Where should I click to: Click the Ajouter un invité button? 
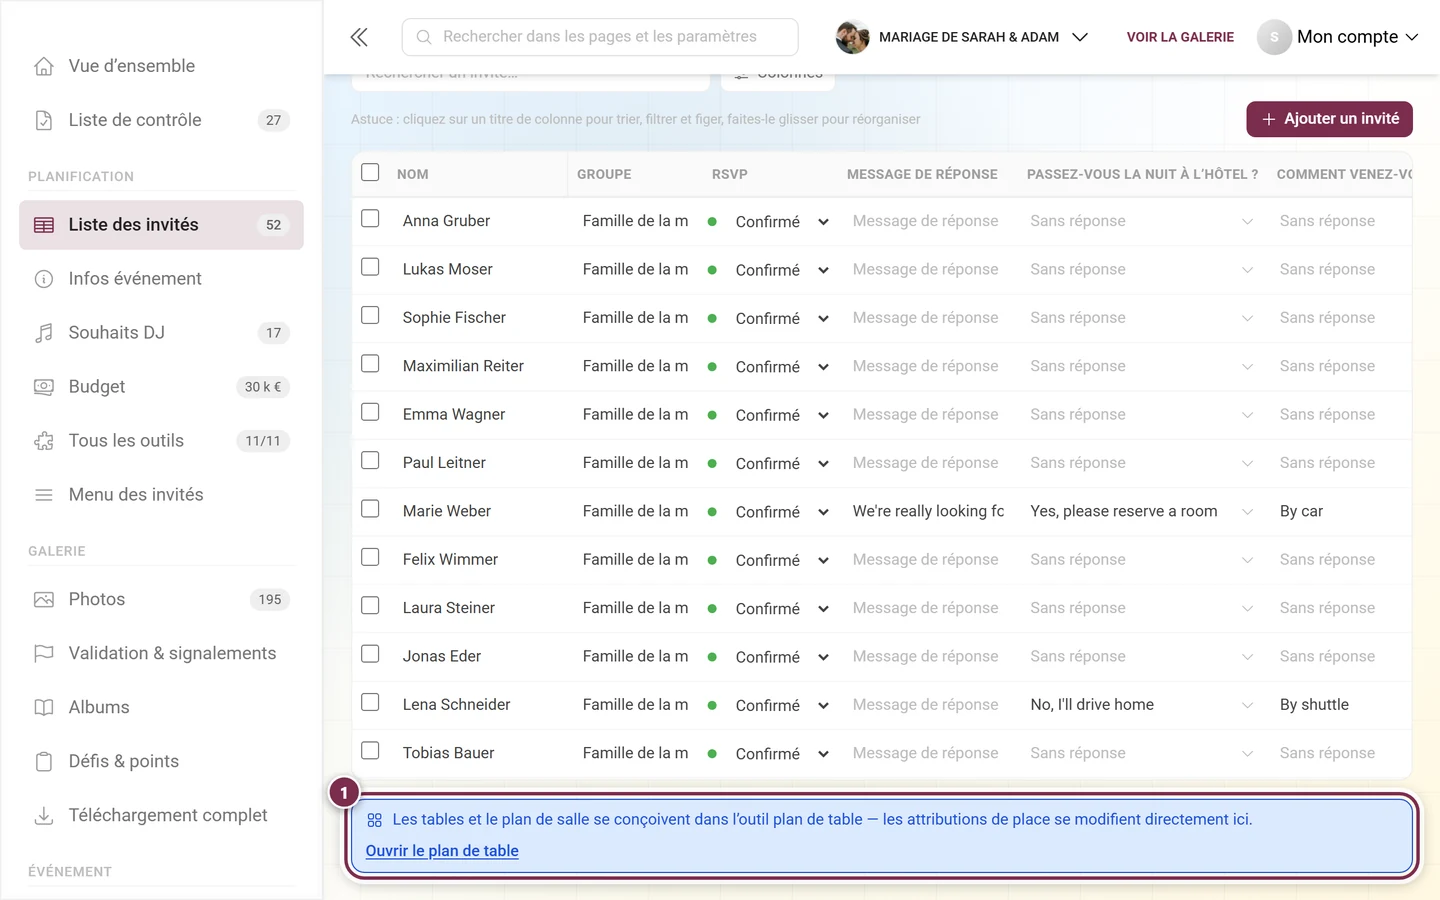click(1329, 119)
